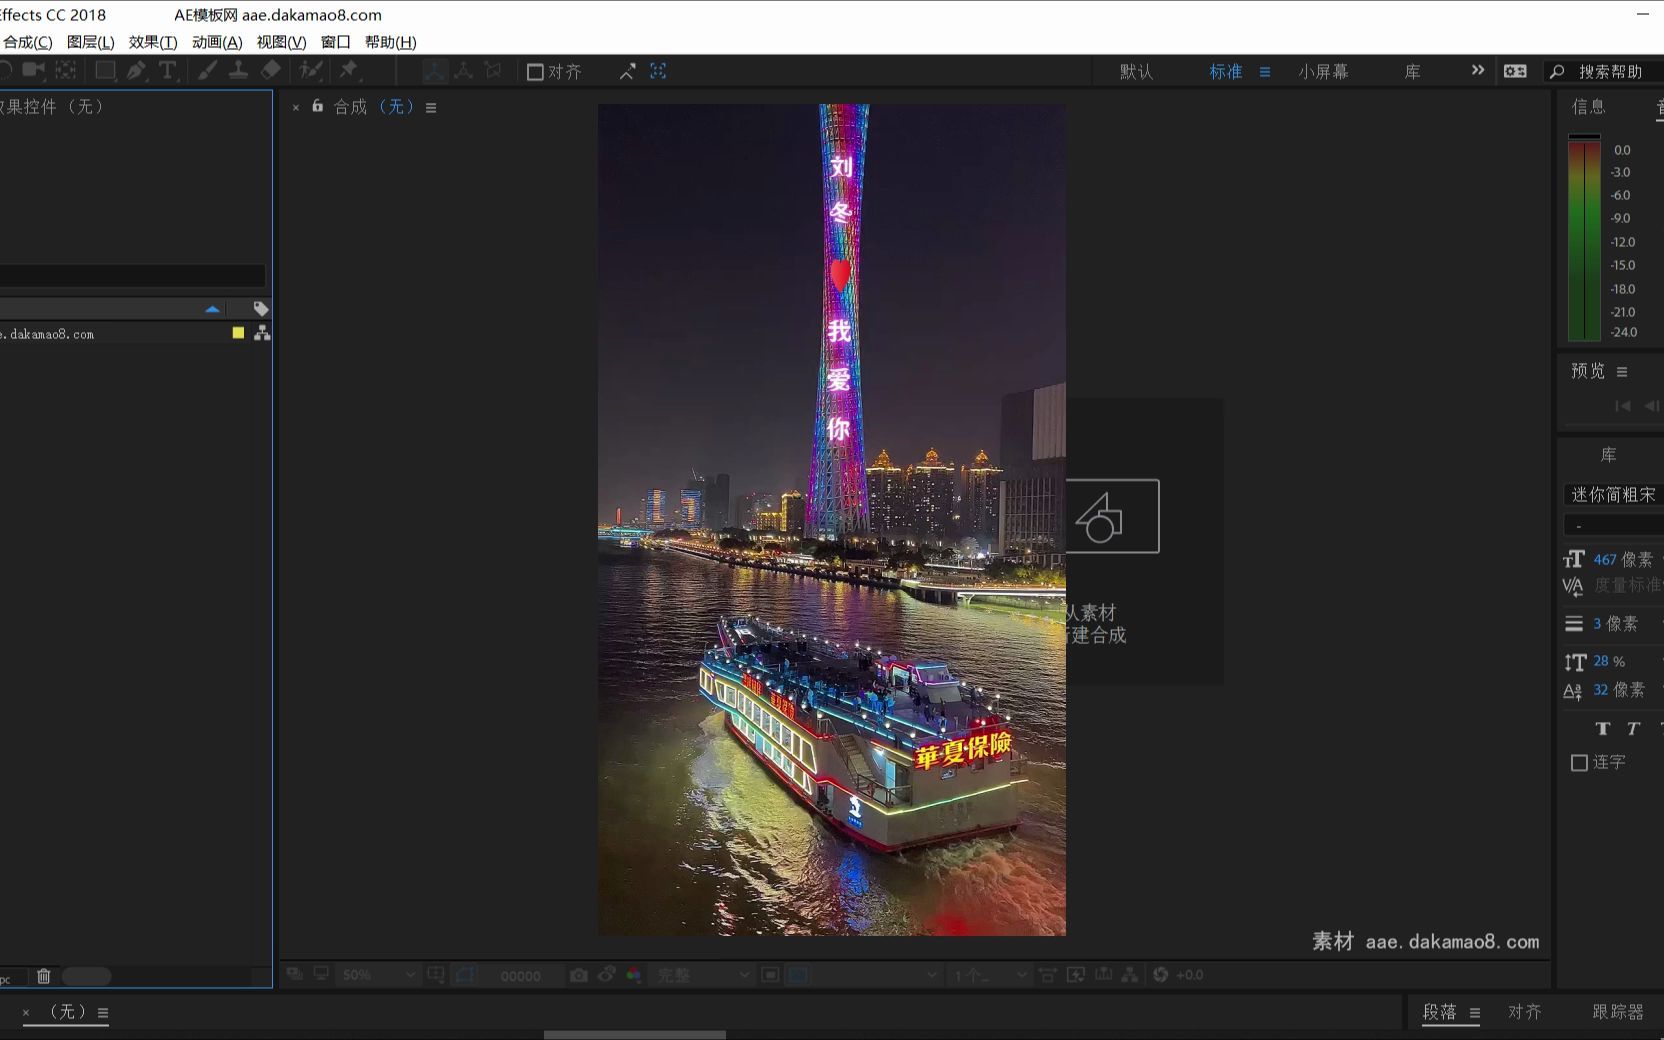
Task: Open the 对齐 panel tab
Action: point(1525,1012)
